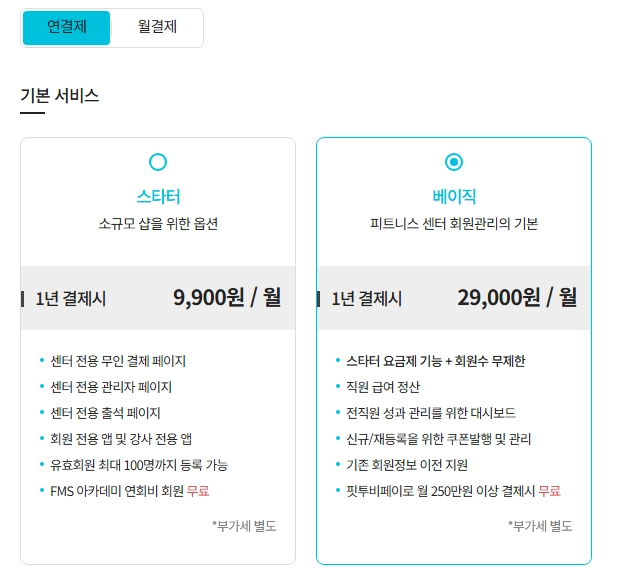
Task: Click 회원 전용 앱 및 강사 전용 앱
Action: 121,439
